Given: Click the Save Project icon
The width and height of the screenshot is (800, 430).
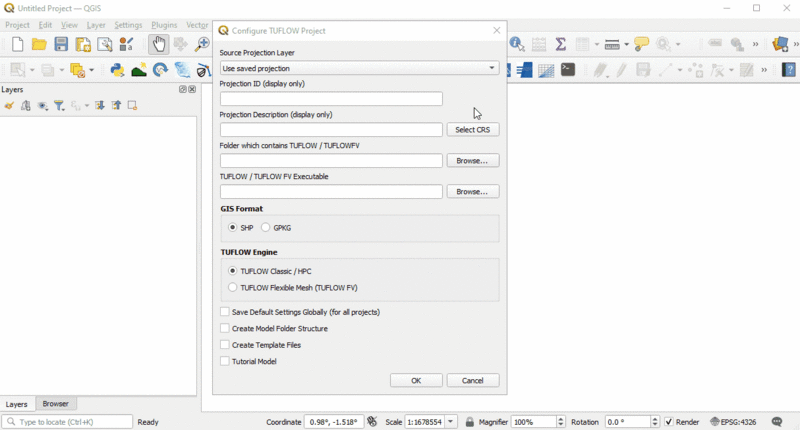Looking at the screenshot, I should 61,45.
